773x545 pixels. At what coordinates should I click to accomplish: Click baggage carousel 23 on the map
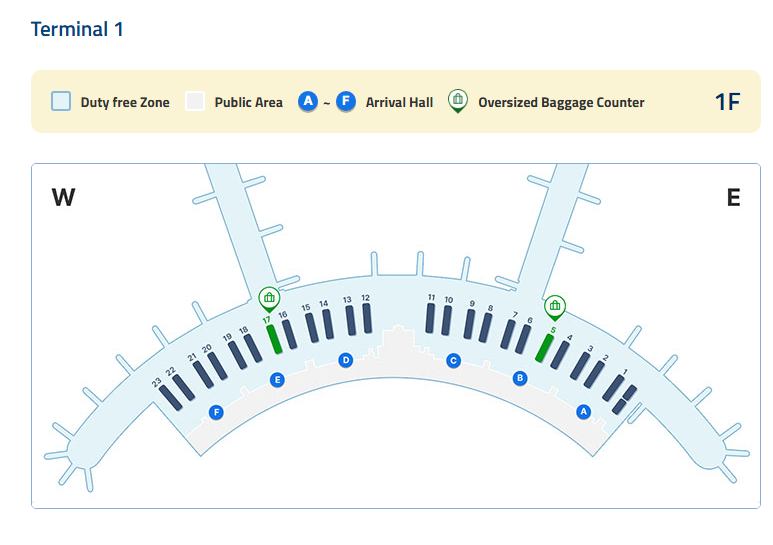(x=169, y=393)
